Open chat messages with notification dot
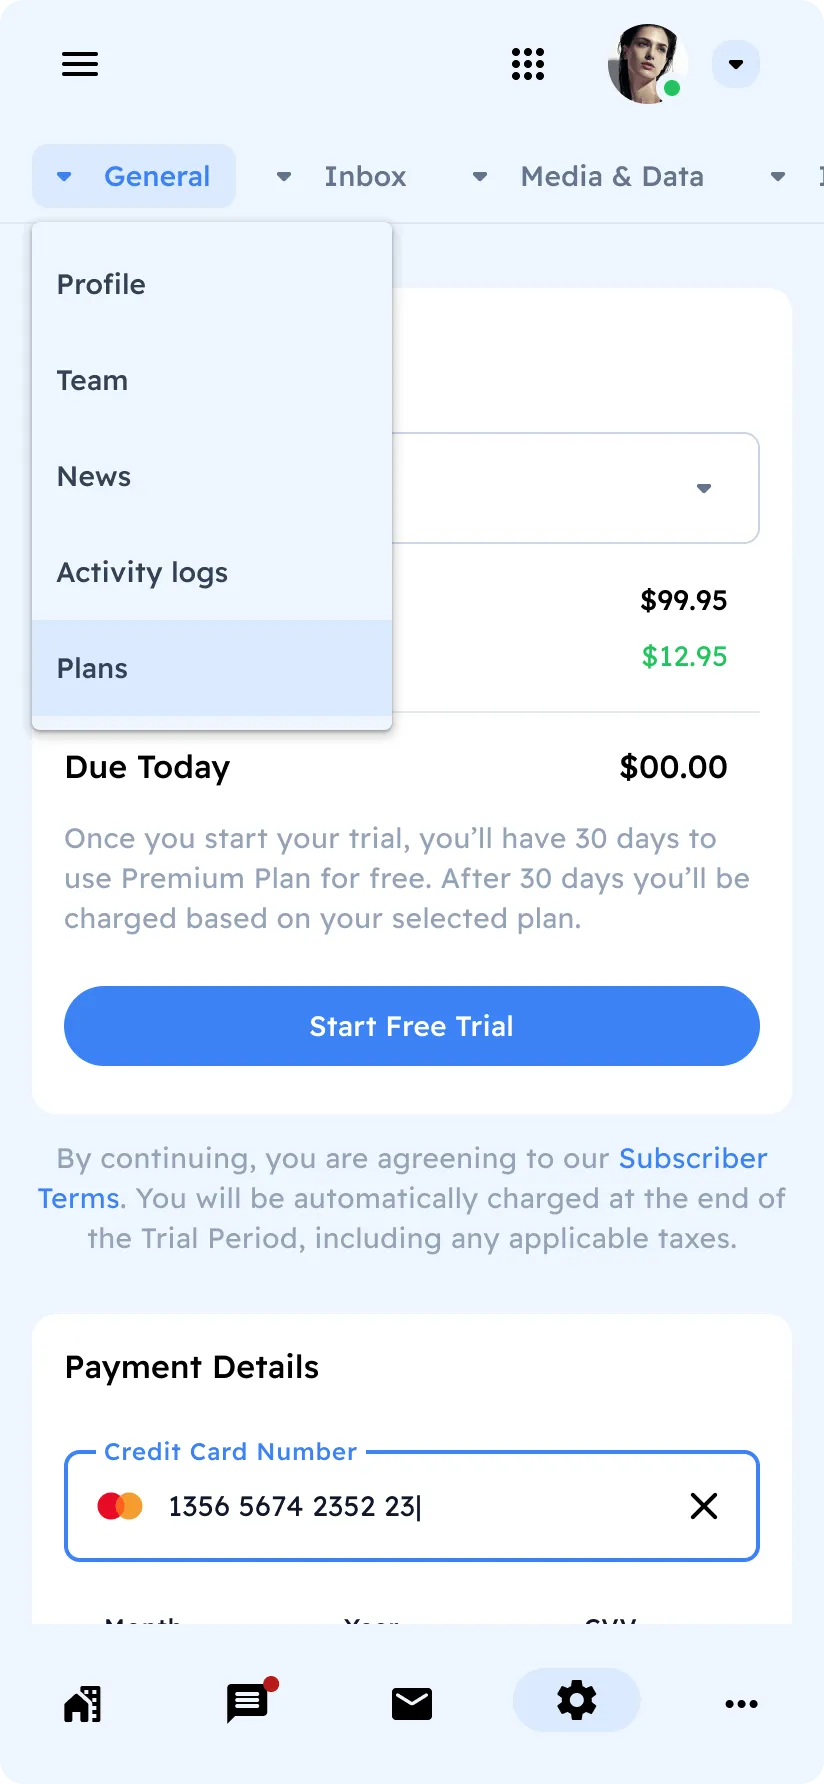This screenshot has height=1784, width=824. (x=248, y=1703)
